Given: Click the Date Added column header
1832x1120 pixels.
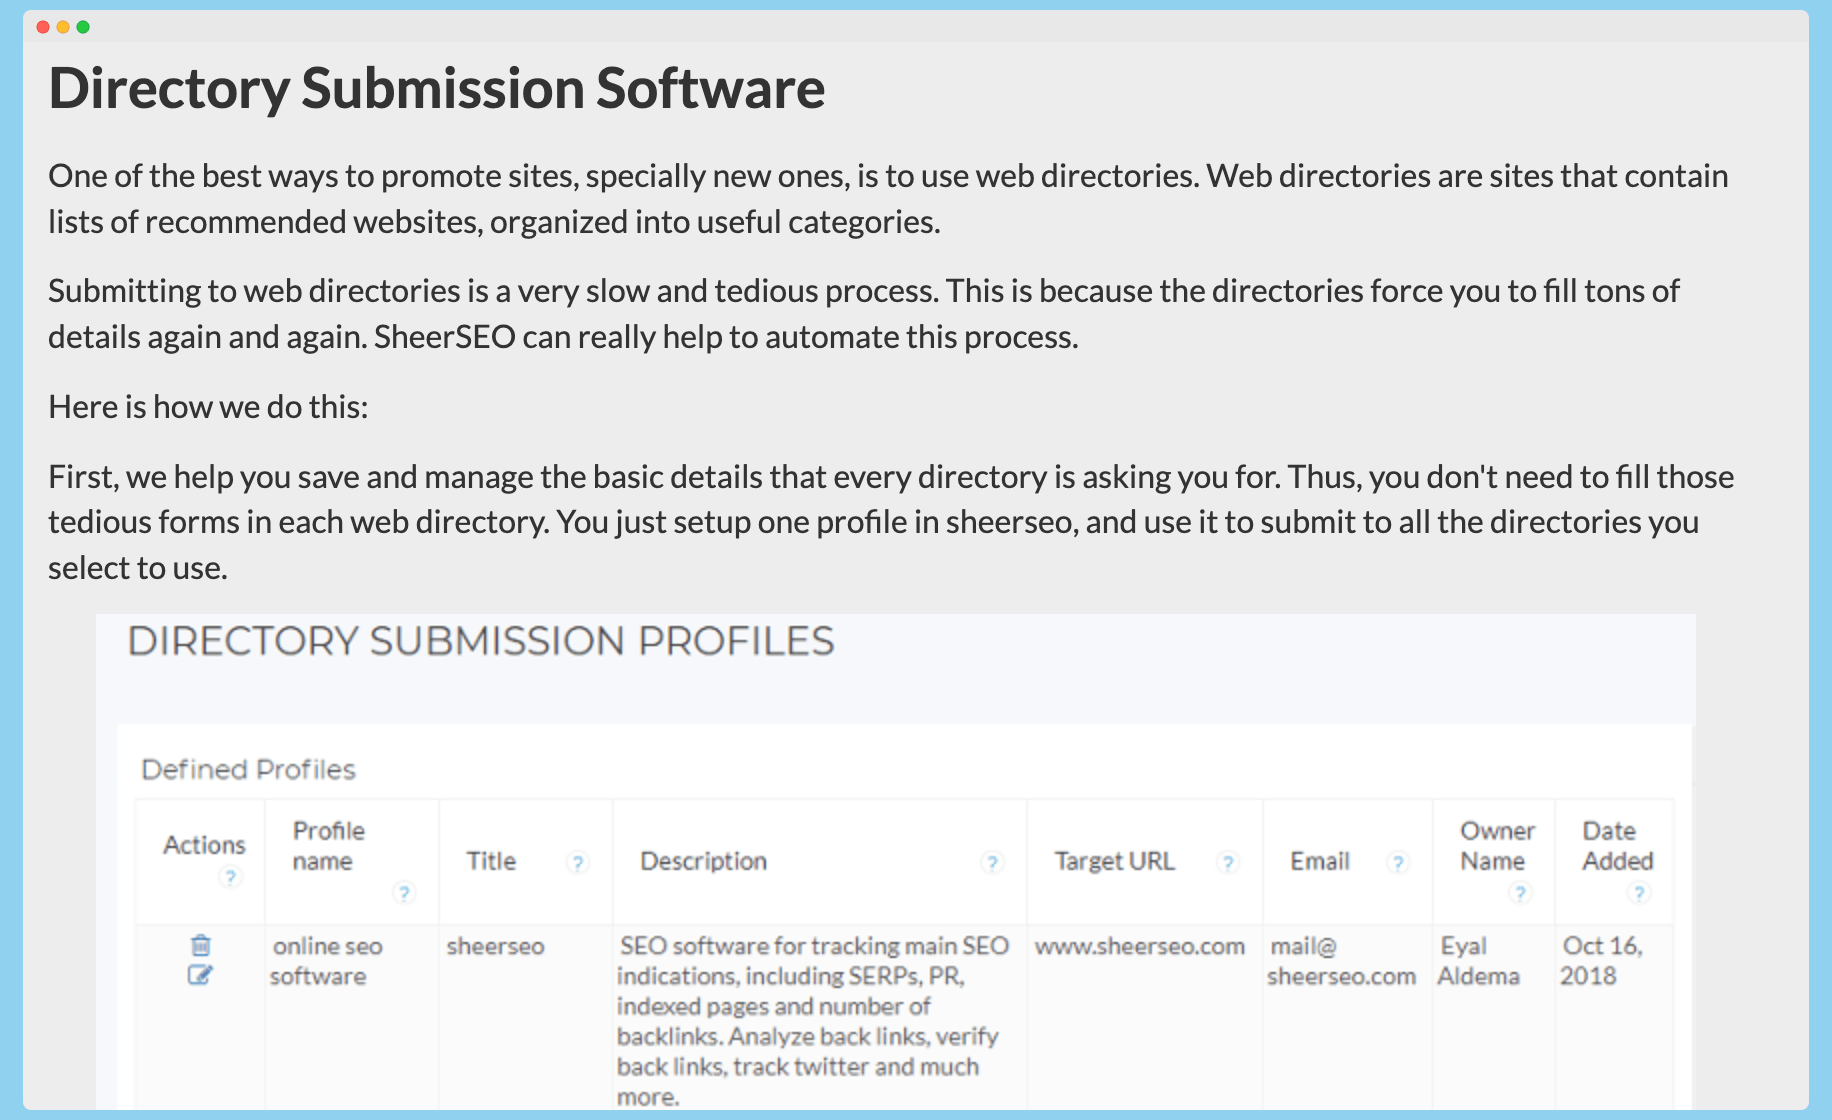Looking at the screenshot, I should click(x=1617, y=846).
